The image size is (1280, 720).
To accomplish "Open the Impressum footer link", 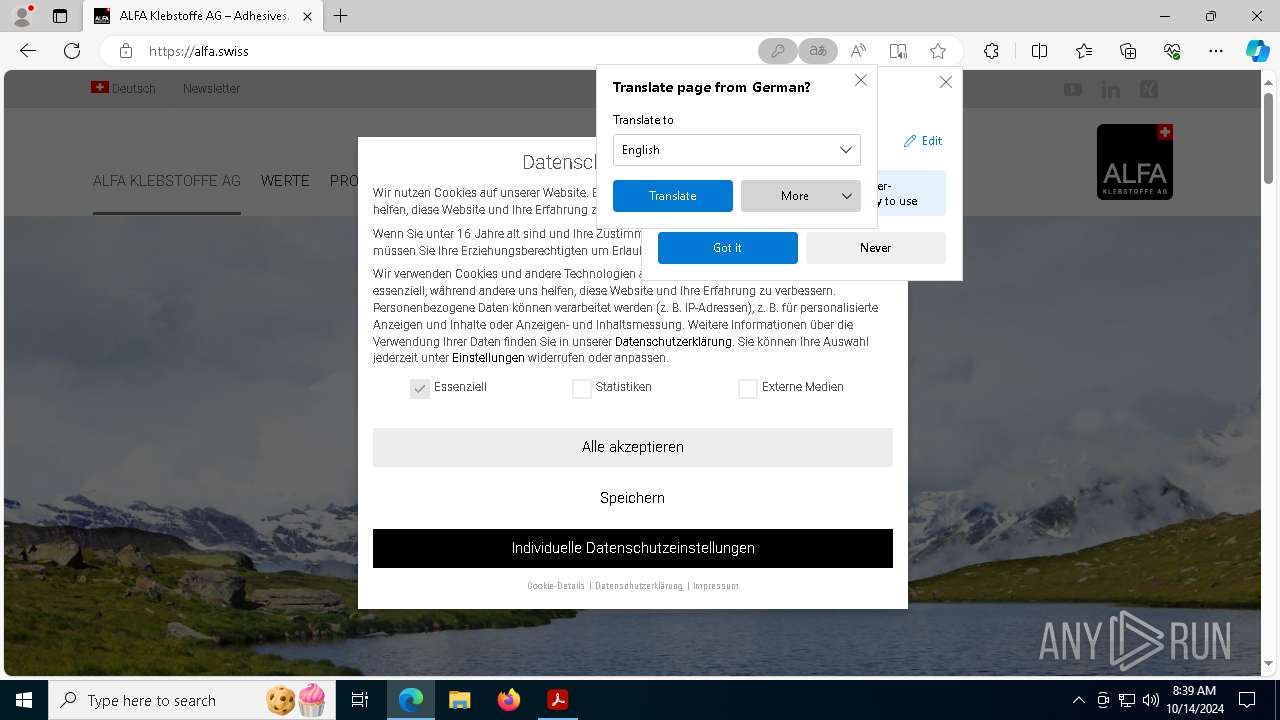I will click(x=716, y=586).
